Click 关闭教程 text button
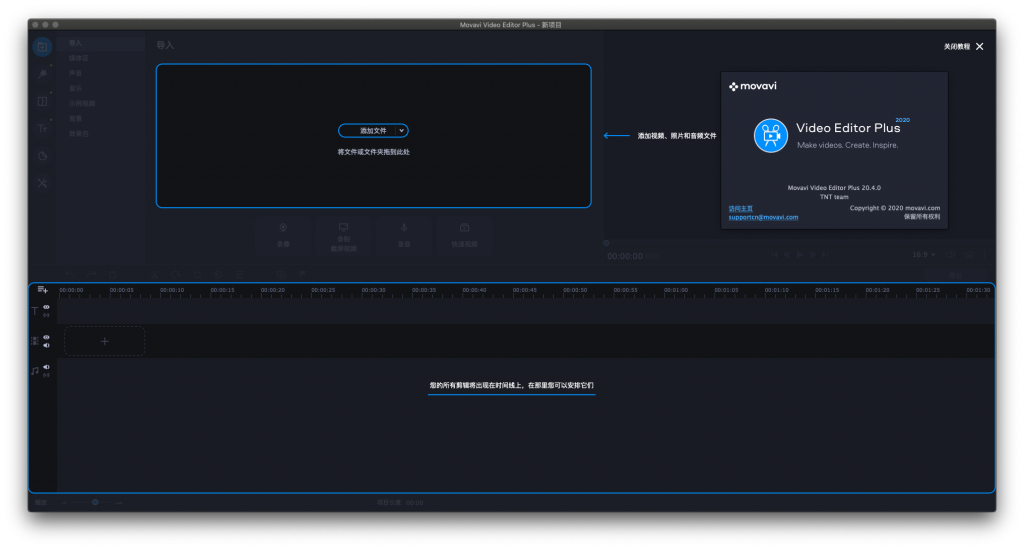Screen dimensions: 1024x549 tap(957, 46)
